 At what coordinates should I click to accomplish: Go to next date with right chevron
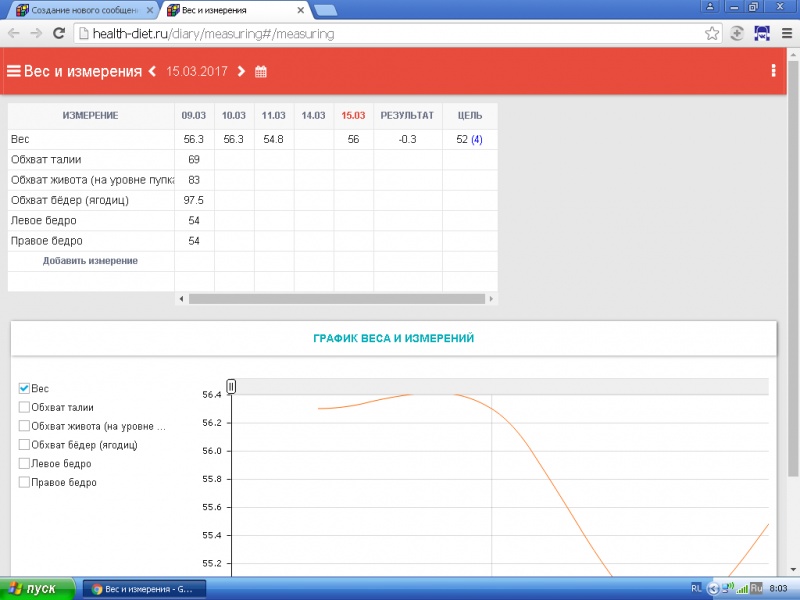(241, 72)
